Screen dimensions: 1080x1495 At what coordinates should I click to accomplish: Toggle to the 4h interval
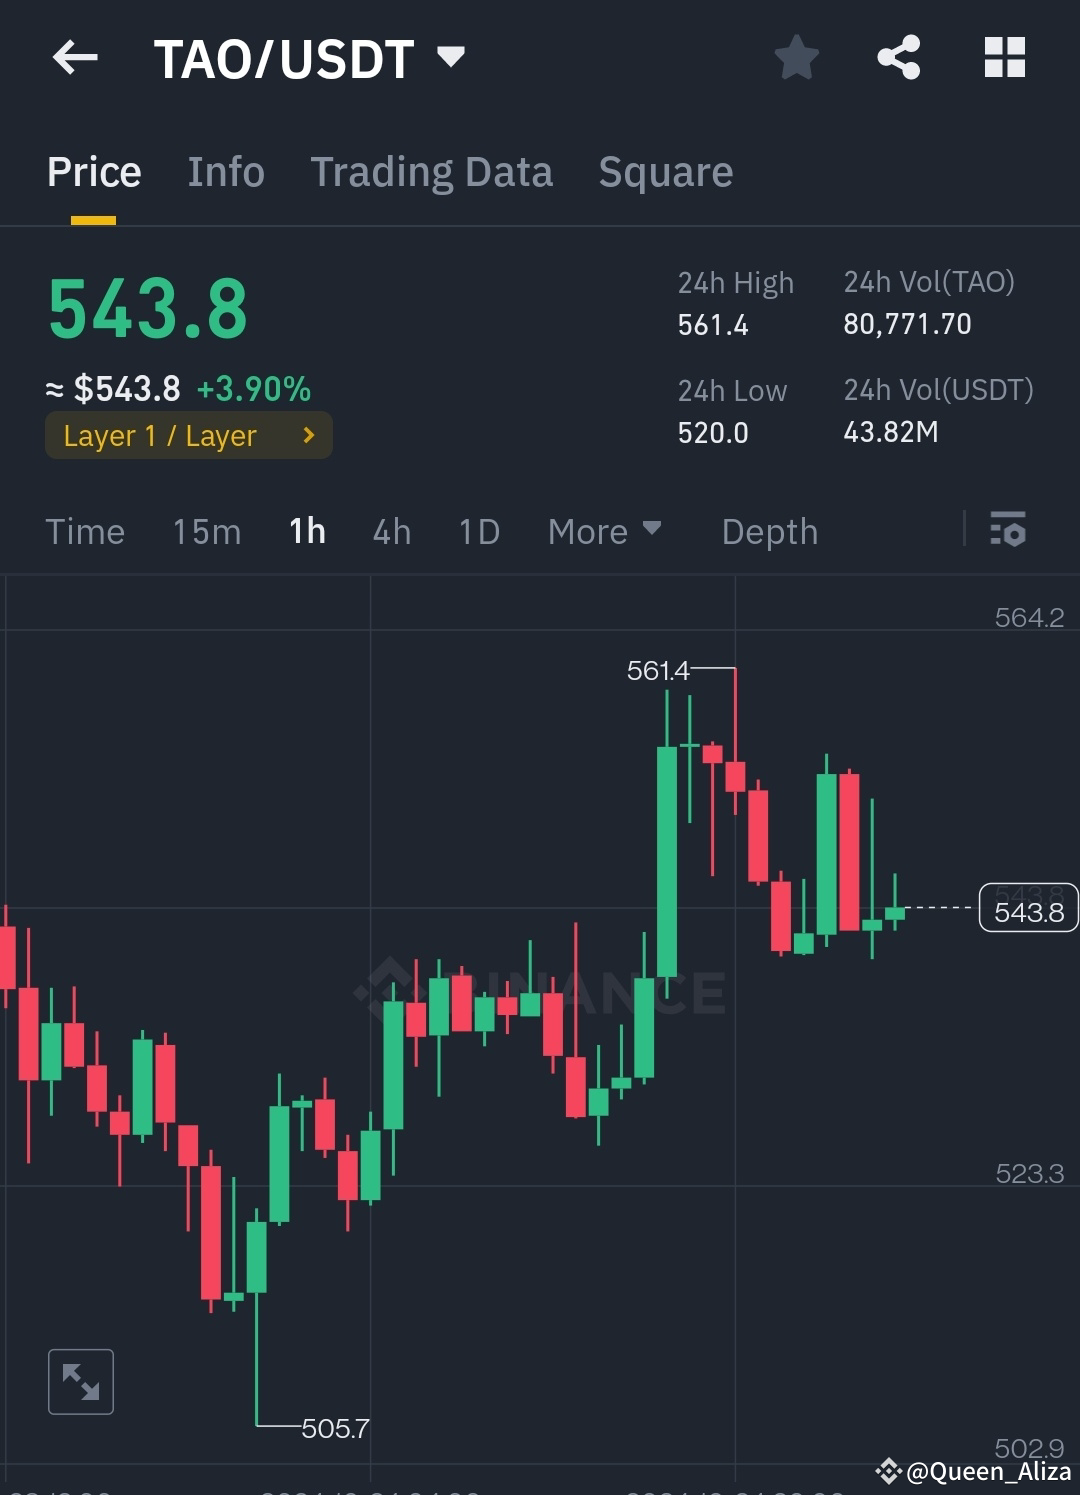tap(391, 531)
